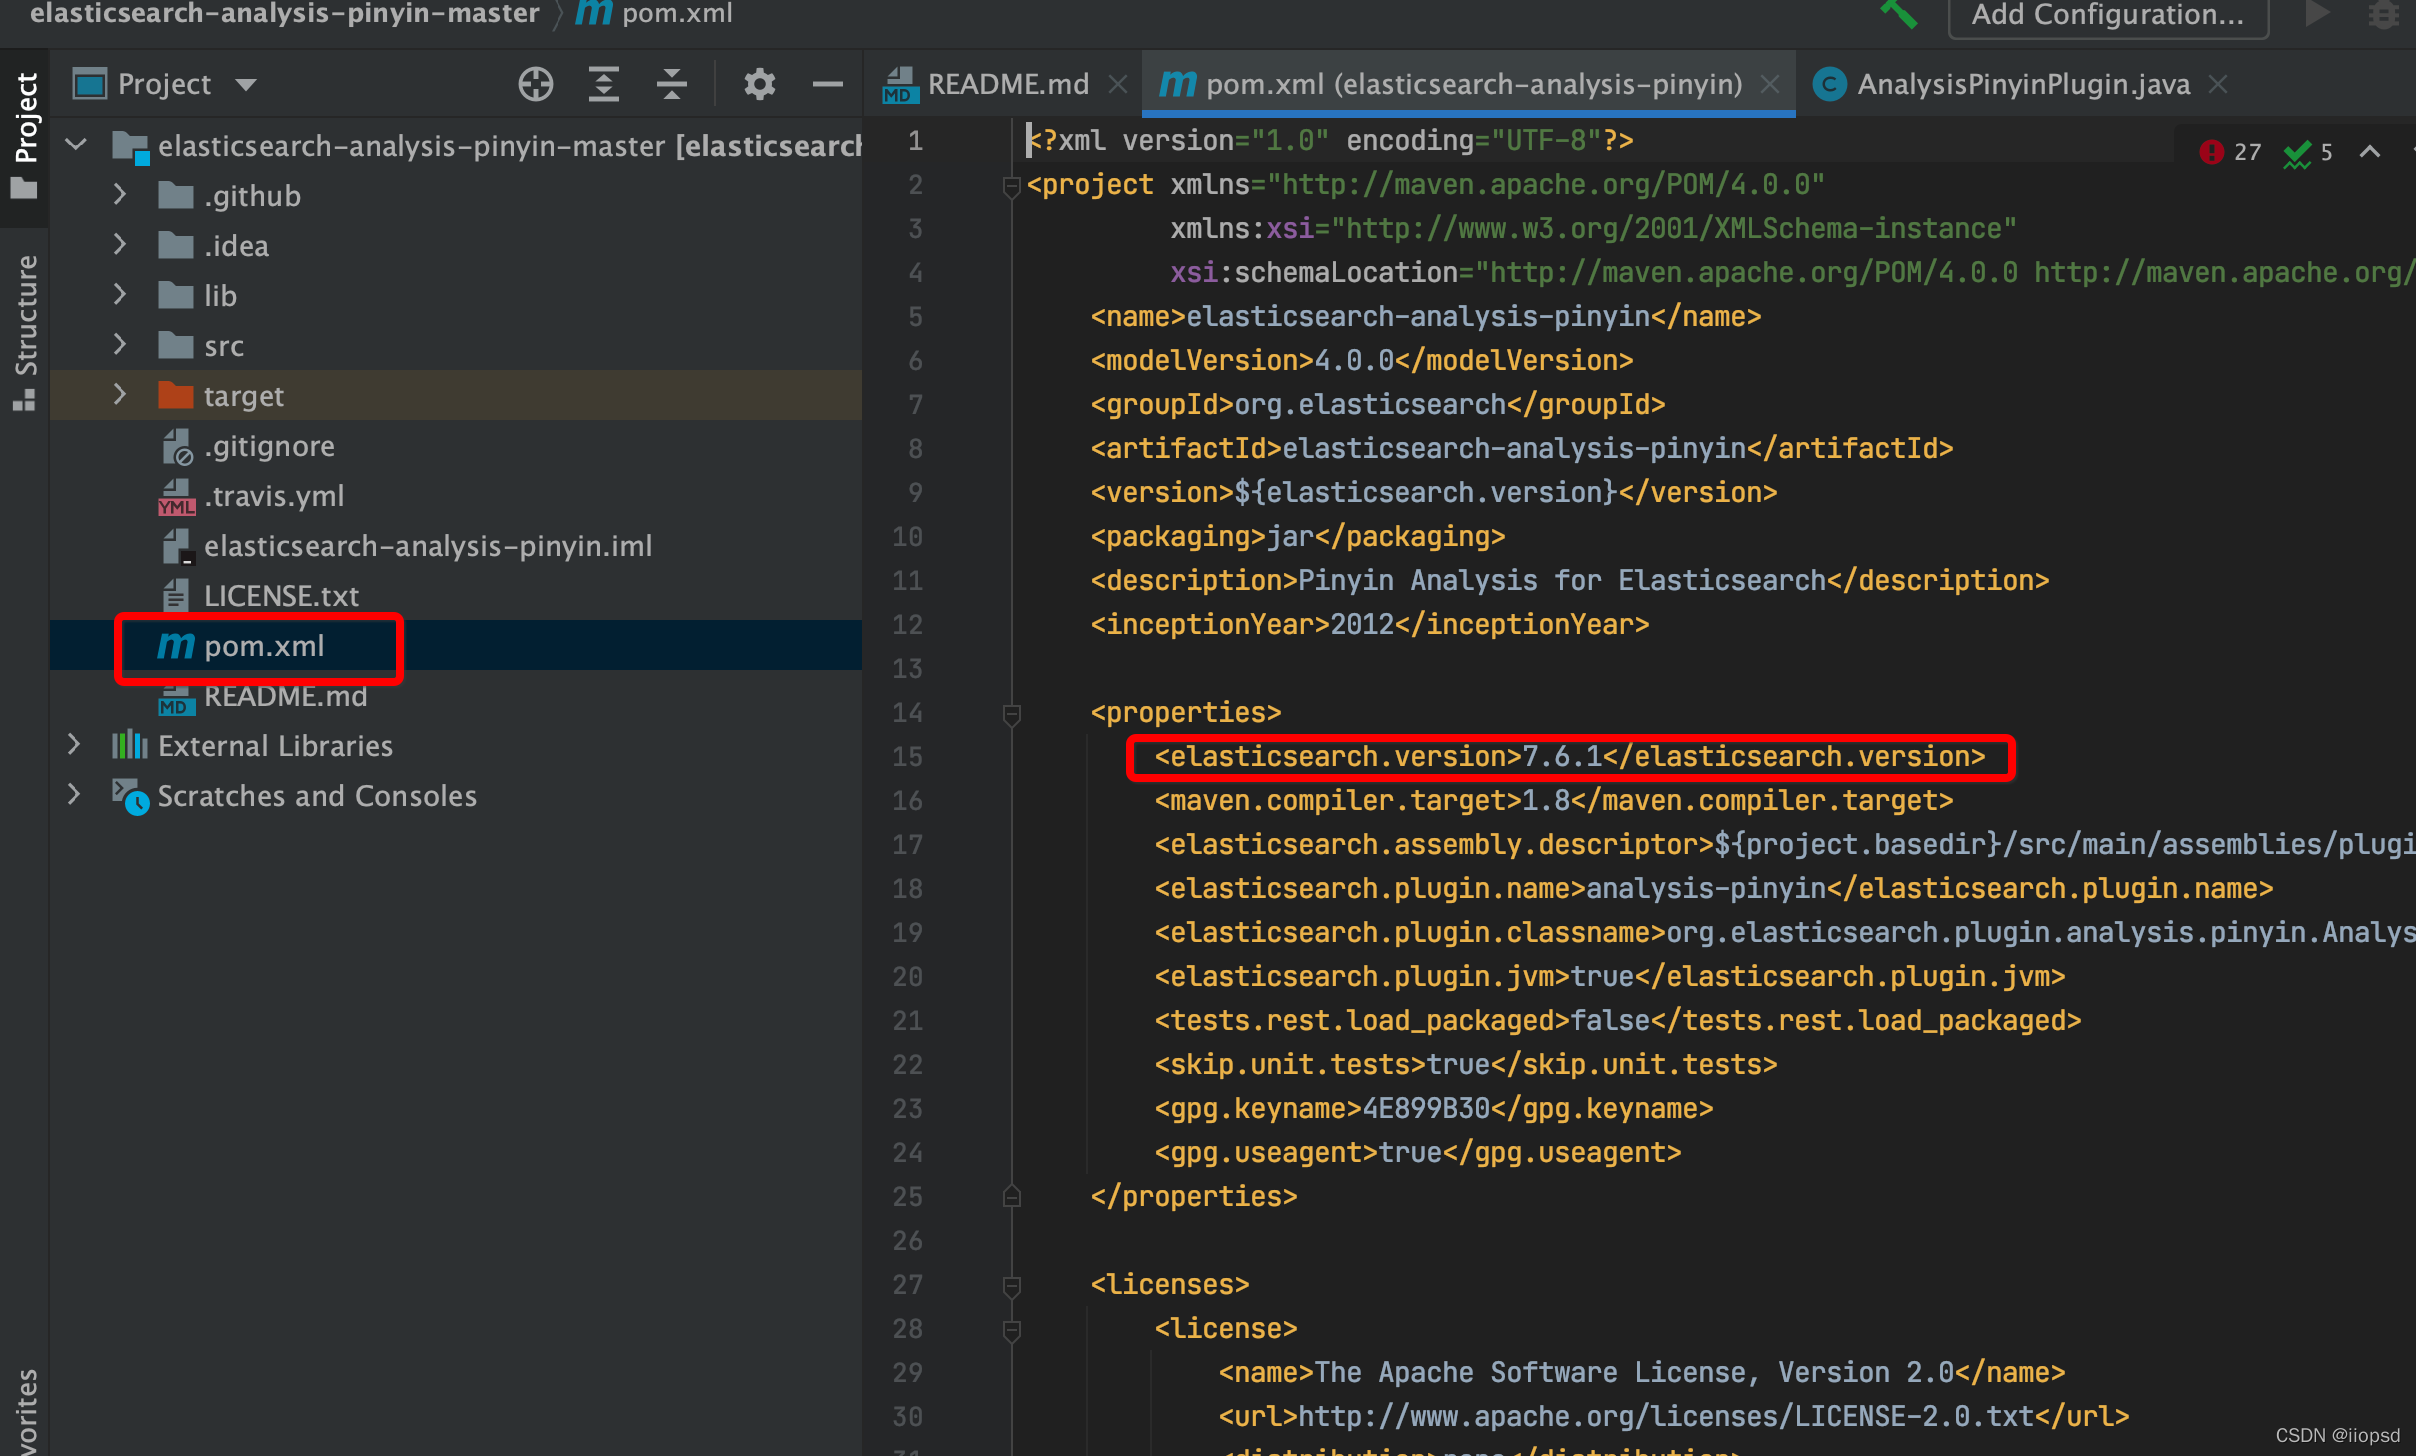Screen dimensions: 2416x1456
Task: Expand the target folder
Action: click(x=120, y=394)
